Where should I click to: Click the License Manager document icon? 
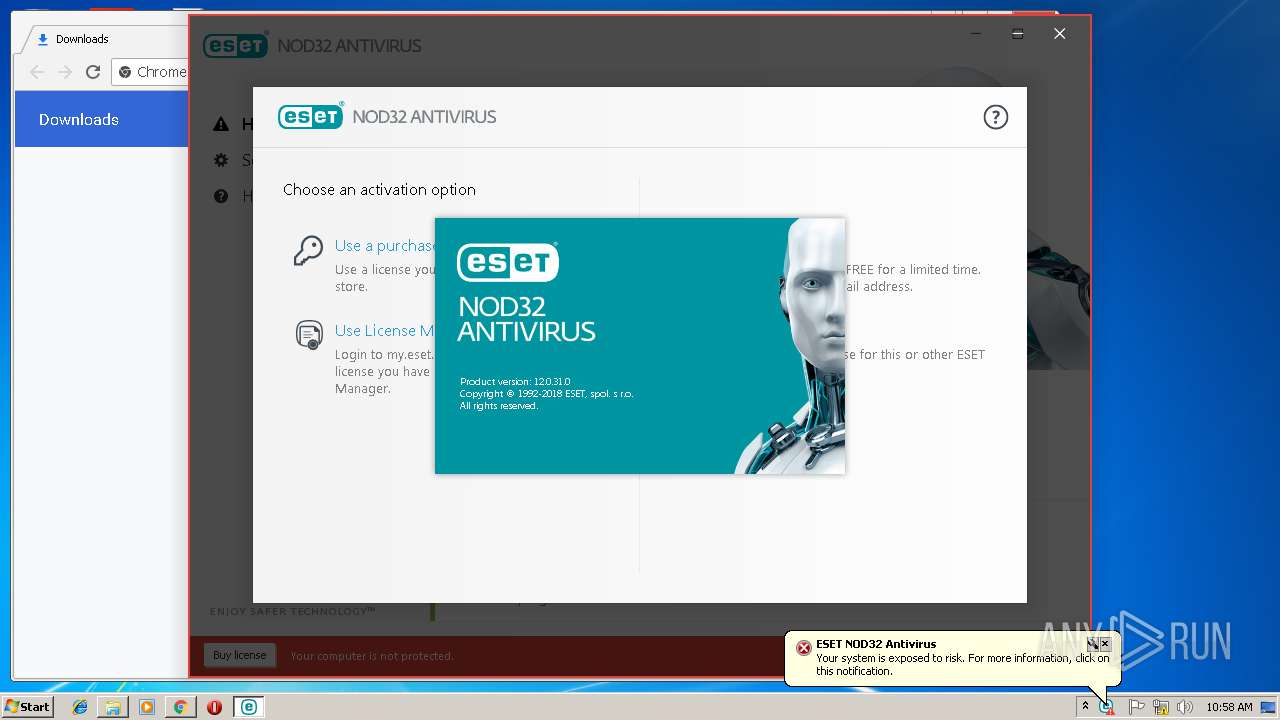coord(309,334)
